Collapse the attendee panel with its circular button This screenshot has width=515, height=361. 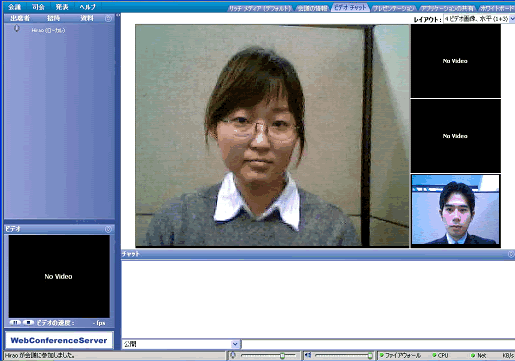click(x=108, y=19)
